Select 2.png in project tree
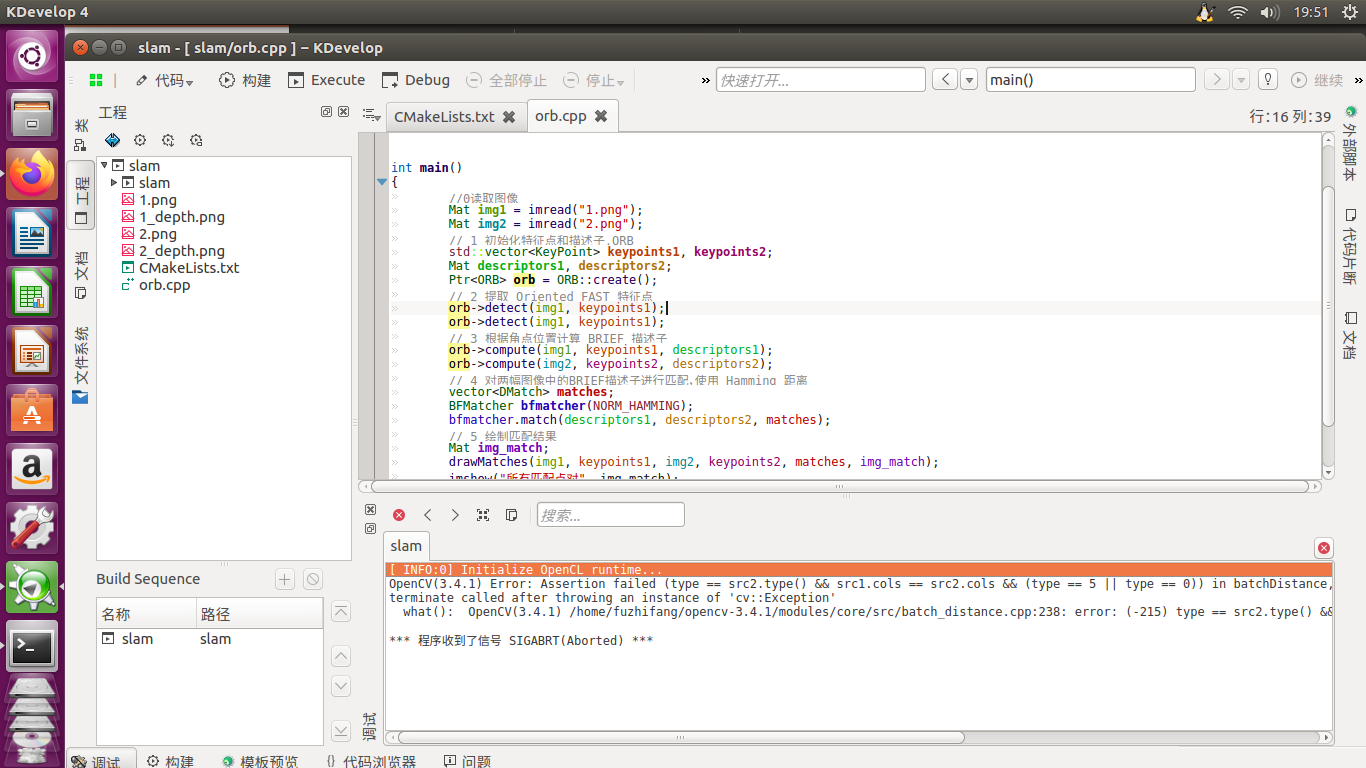Viewport: 1366px width, 768px height. pyautogui.click(x=158, y=234)
